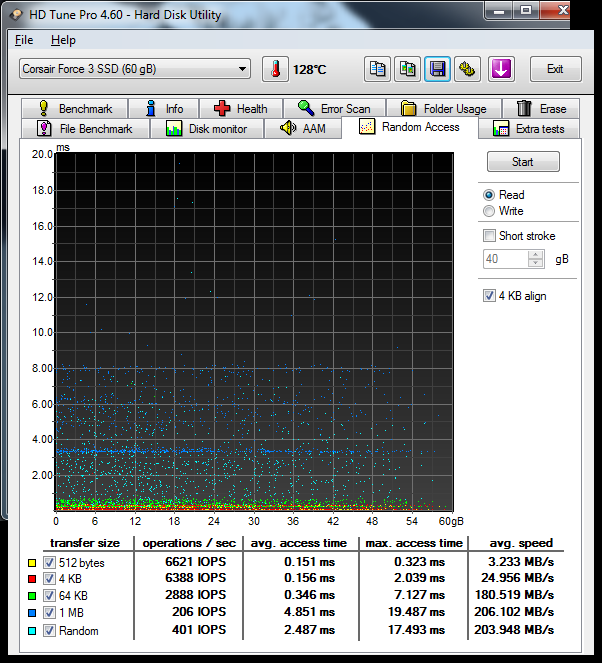602x663 pixels.
Task: Uncheck the 512 bytes transfer size checkbox
Action: pyautogui.click(x=49, y=563)
